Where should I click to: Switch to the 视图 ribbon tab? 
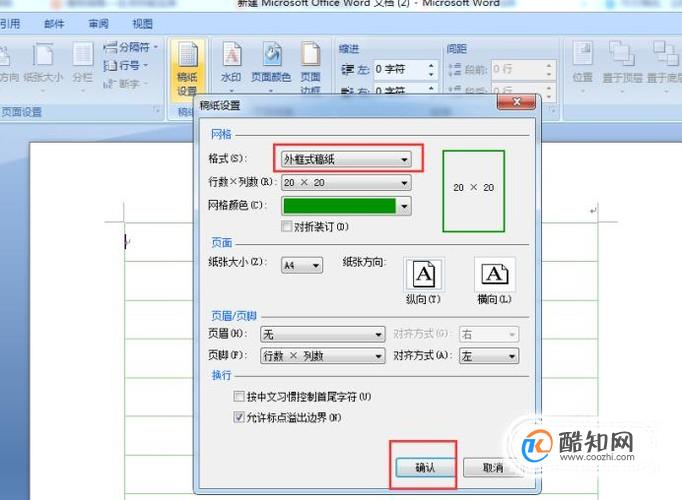142,24
